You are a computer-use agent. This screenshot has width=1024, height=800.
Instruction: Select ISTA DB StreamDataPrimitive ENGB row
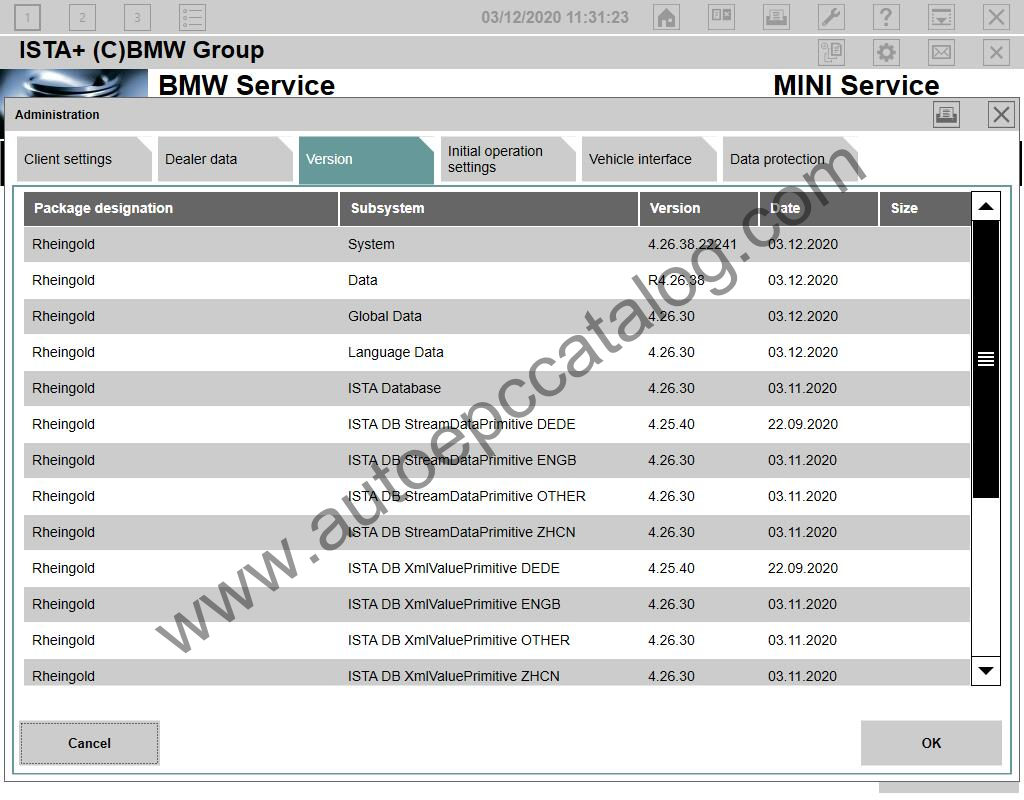click(497, 460)
